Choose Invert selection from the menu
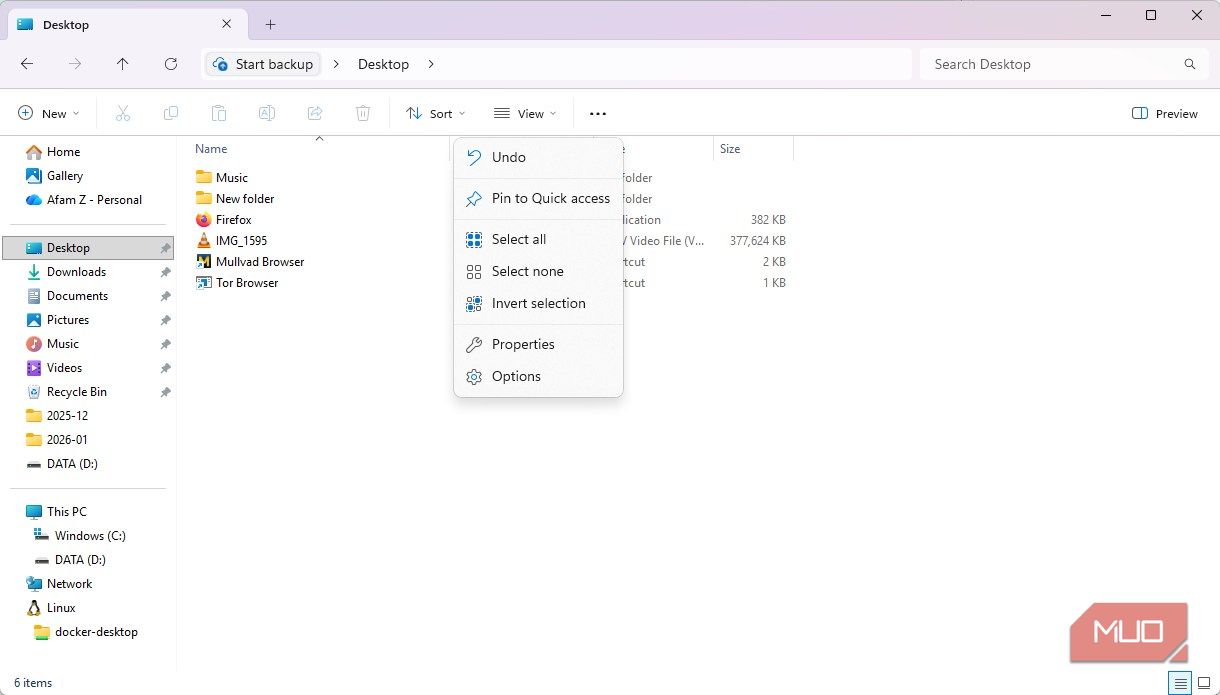Screen dimensions: 1220x695 [x=538, y=303]
